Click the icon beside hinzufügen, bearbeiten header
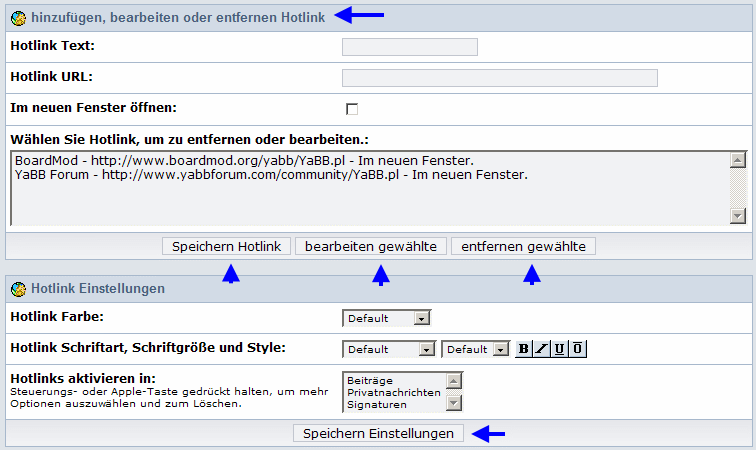Screen dimensions: 756x450 (18, 17)
